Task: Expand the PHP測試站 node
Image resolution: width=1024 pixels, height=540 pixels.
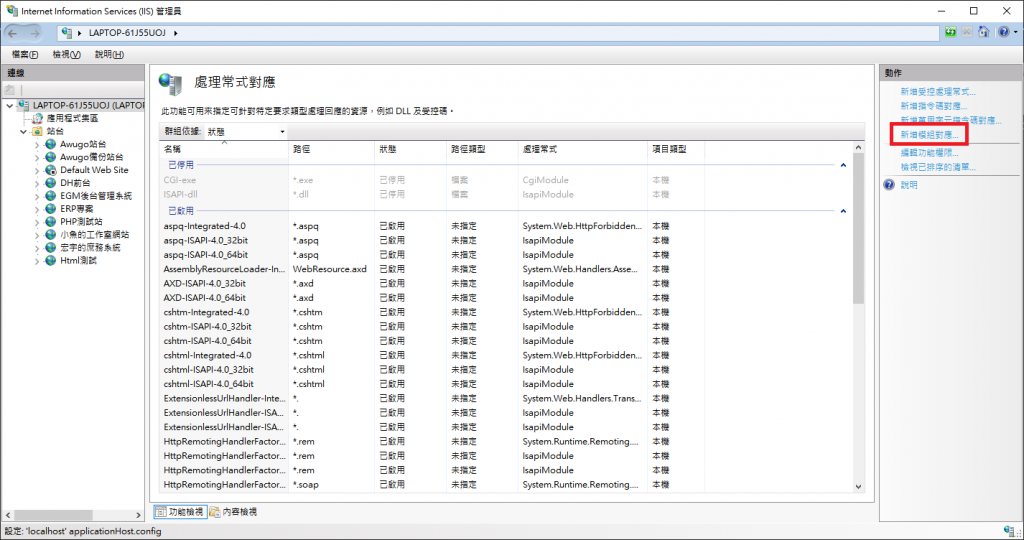Action: pyautogui.click(x=37, y=221)
